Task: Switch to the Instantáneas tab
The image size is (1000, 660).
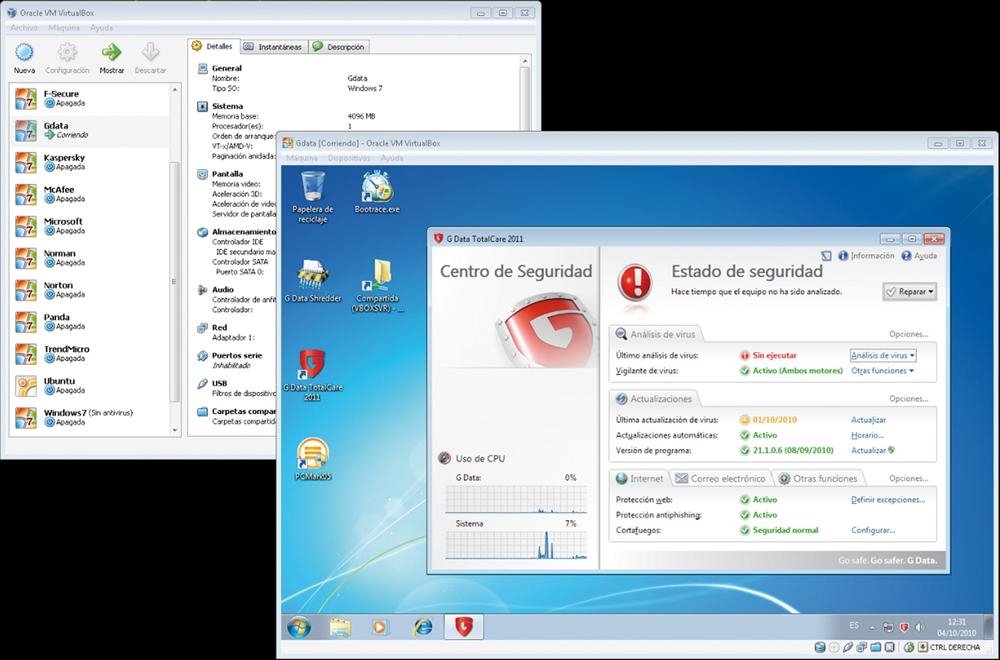Action: pos(274,47)
